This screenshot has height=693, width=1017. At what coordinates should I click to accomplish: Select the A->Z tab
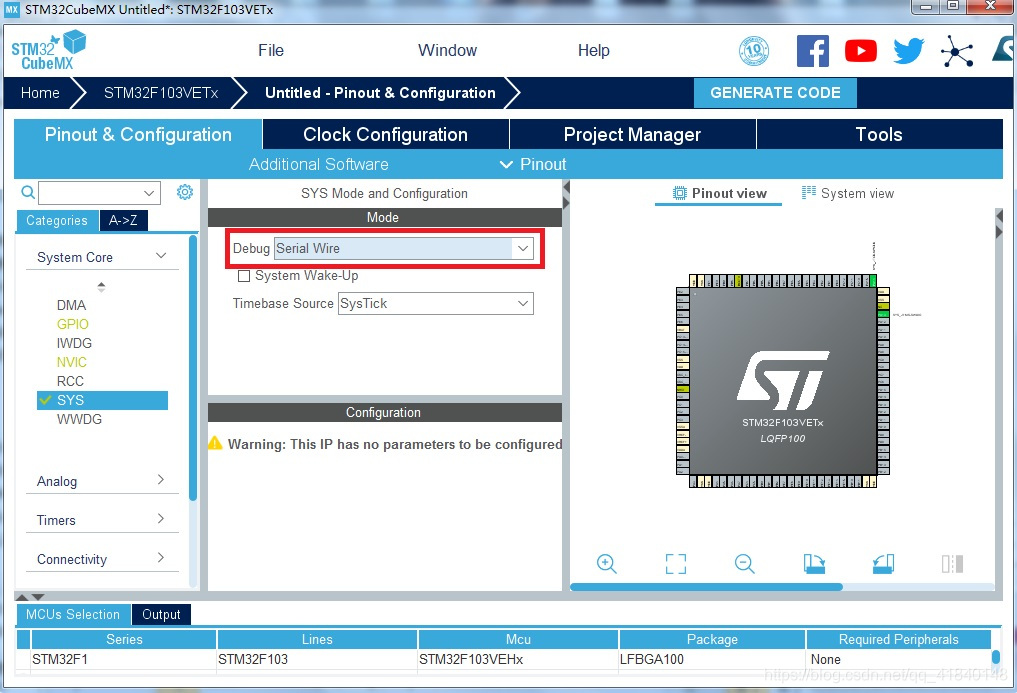click(123, 221)
